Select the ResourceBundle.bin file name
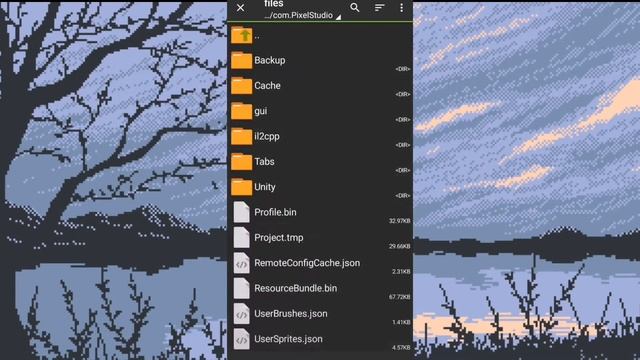Viewport: 640px width, 360px height. 296,288
